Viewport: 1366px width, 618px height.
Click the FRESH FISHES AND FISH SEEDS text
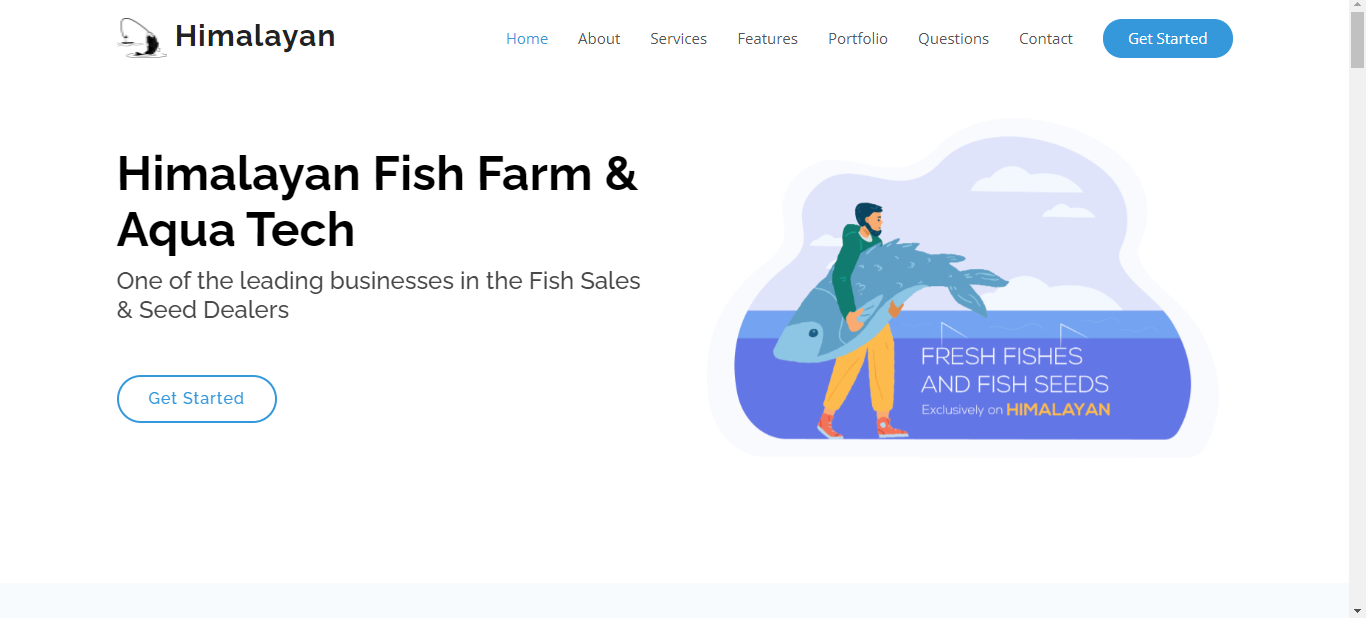tap(1014, 370)
